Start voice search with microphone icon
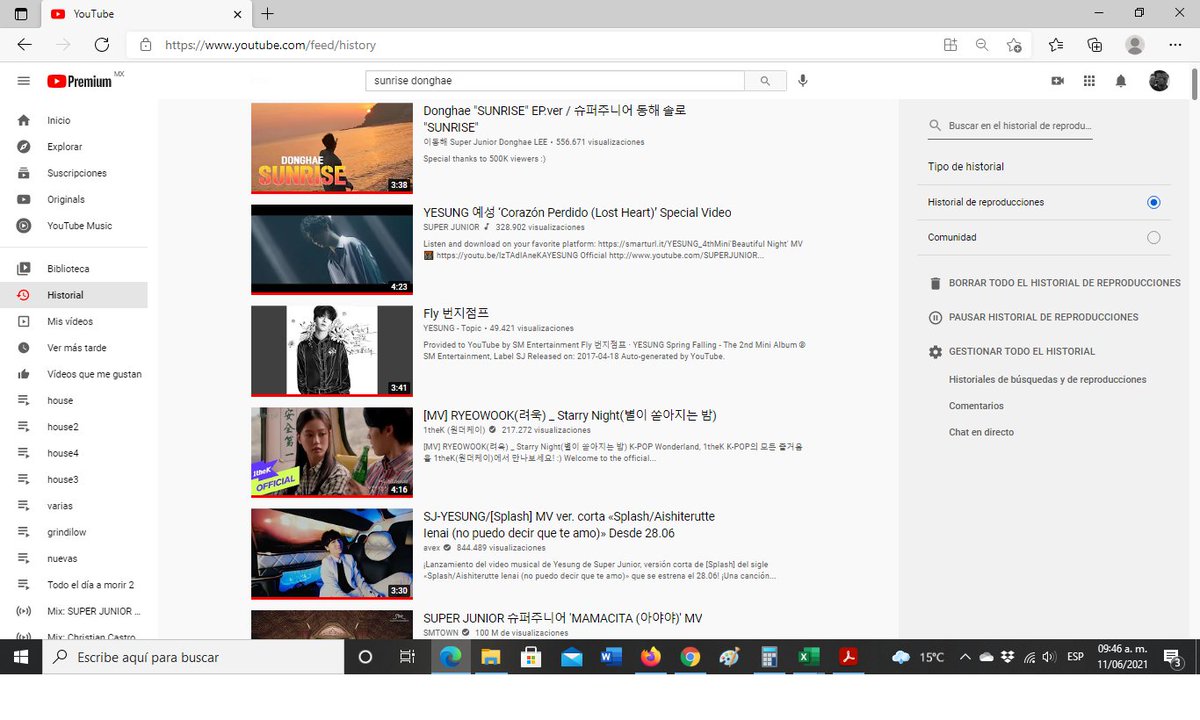Image resolution: width=1200 pixels, height=720 pixels. point(803,81)
